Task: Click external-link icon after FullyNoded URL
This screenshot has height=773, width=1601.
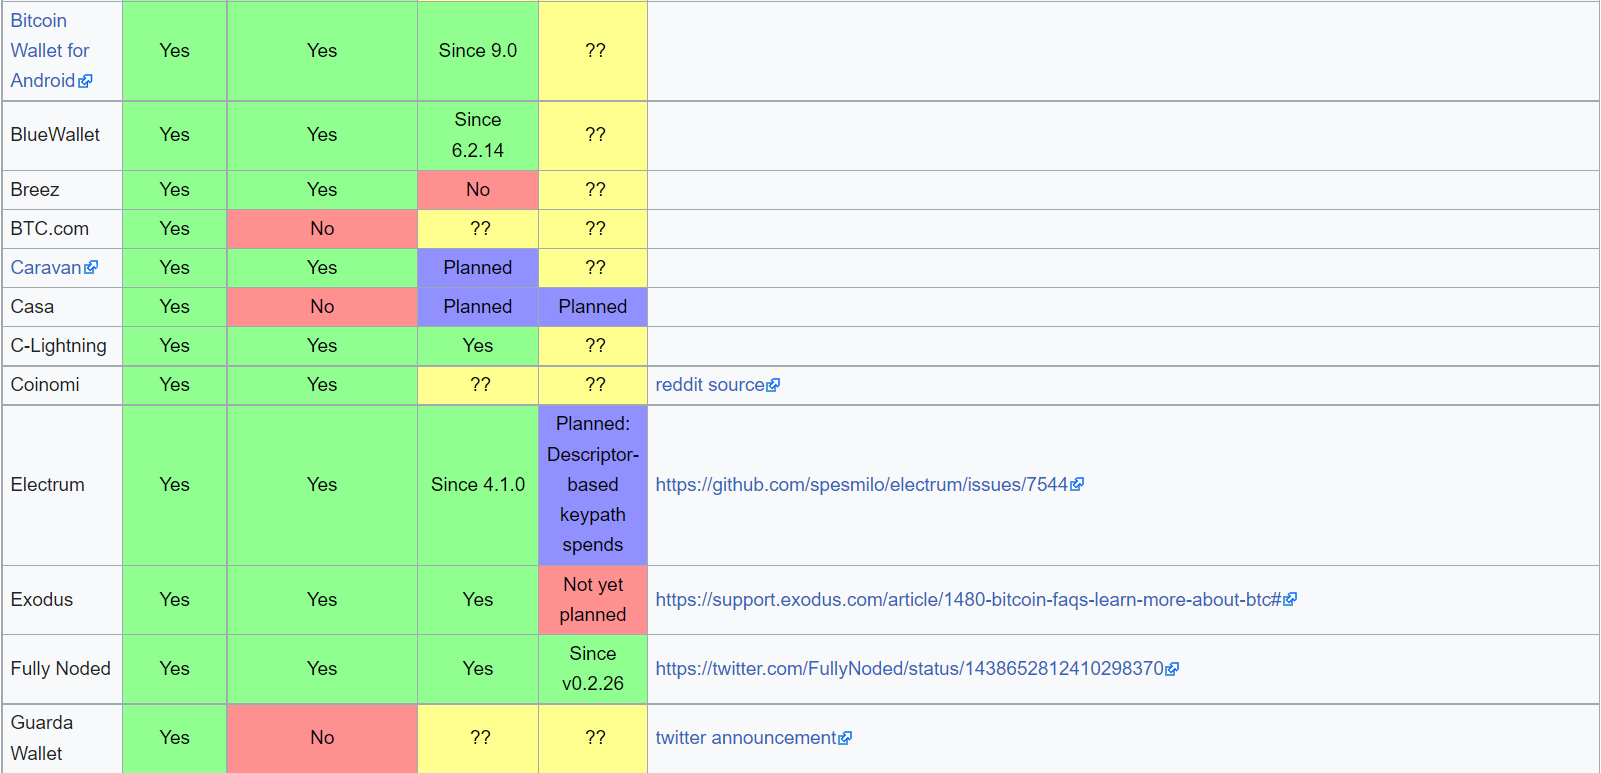Action: point(1173,669)
